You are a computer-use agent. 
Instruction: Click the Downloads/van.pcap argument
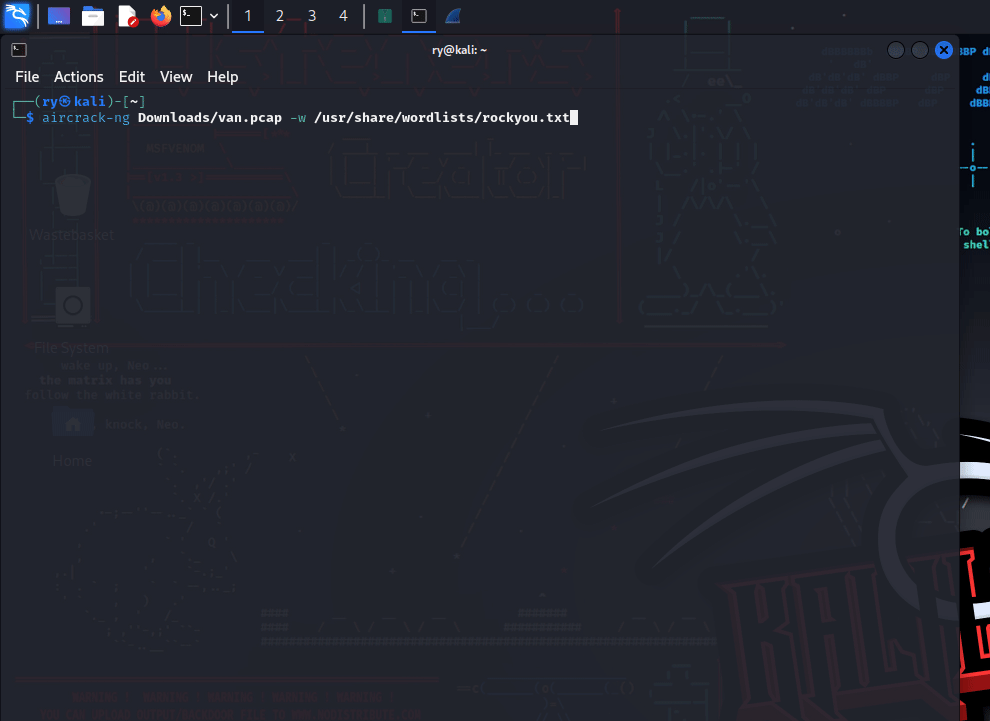[x=210, y=118]
